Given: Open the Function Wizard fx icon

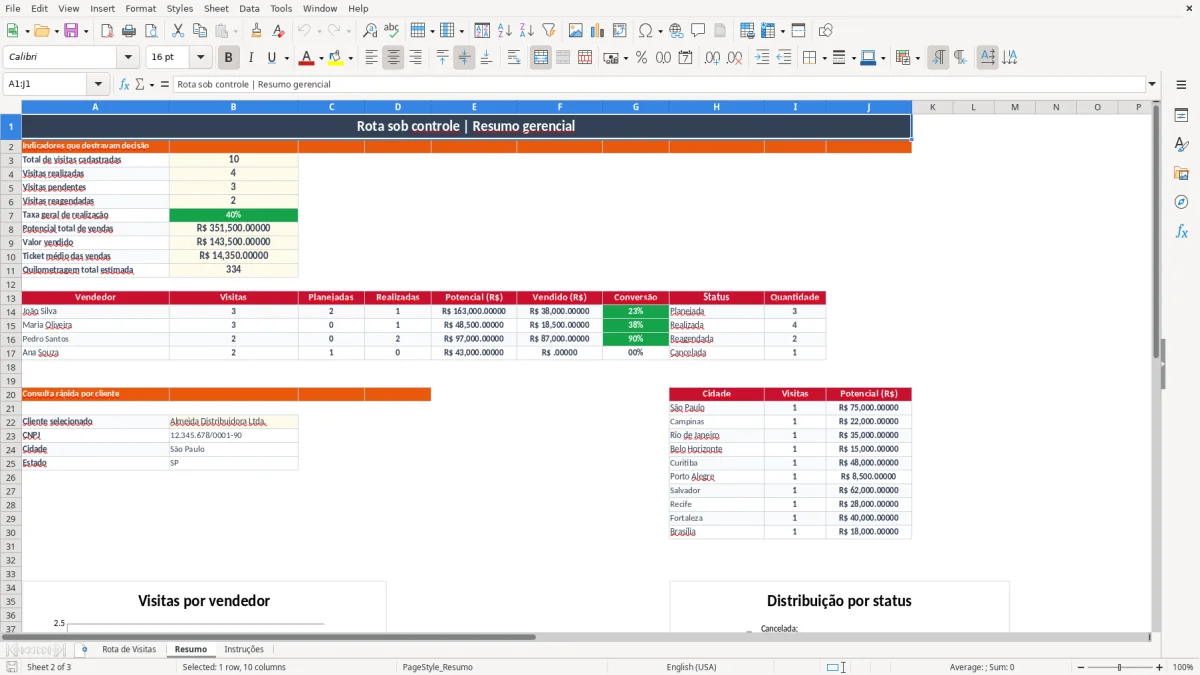Looking at the screenshot, I should click(x=125, y=85).
